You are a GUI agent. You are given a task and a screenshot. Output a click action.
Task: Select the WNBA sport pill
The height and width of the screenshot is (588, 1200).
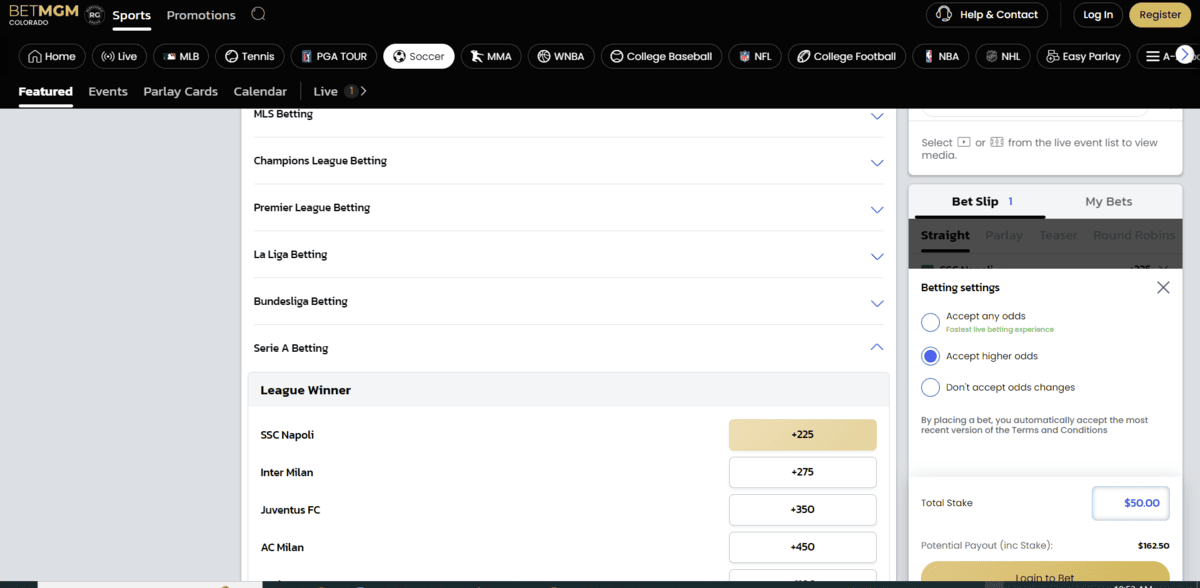coord(562,56)
